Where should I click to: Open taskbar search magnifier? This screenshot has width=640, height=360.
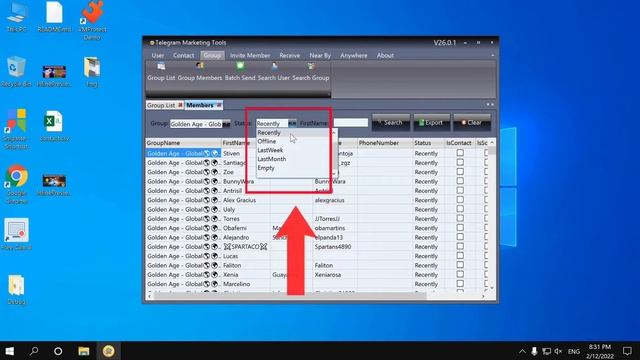click(x=34, y=351)
